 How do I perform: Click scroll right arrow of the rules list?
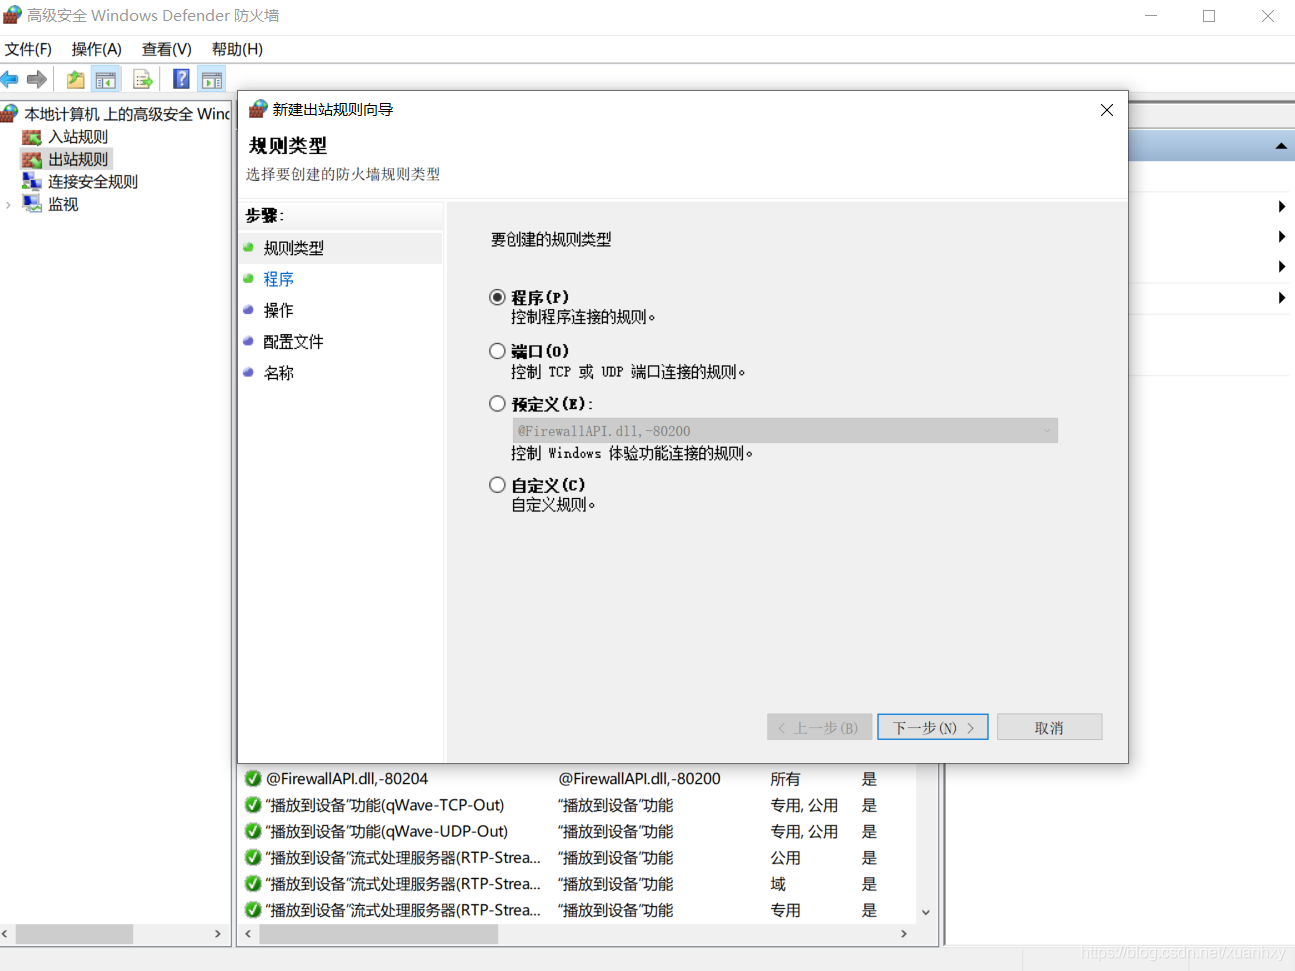click(903, 934)
